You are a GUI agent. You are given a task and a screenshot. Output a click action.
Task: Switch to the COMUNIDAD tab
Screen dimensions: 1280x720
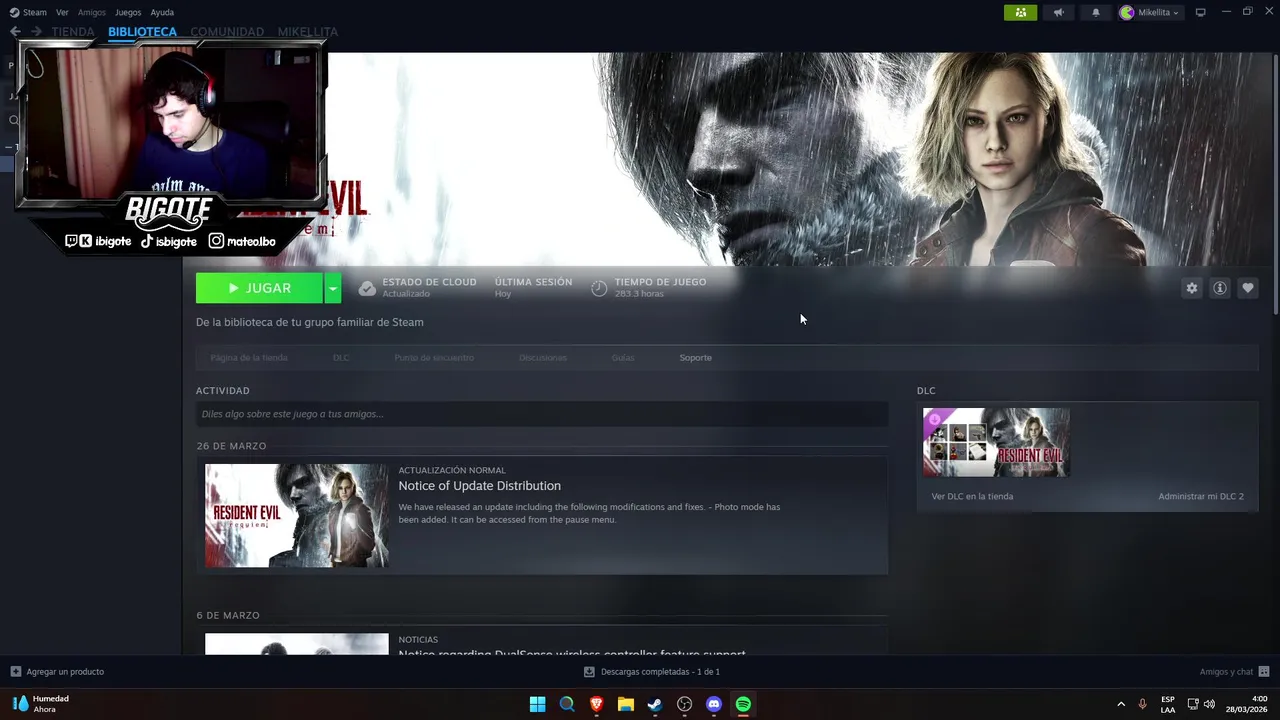227,31
